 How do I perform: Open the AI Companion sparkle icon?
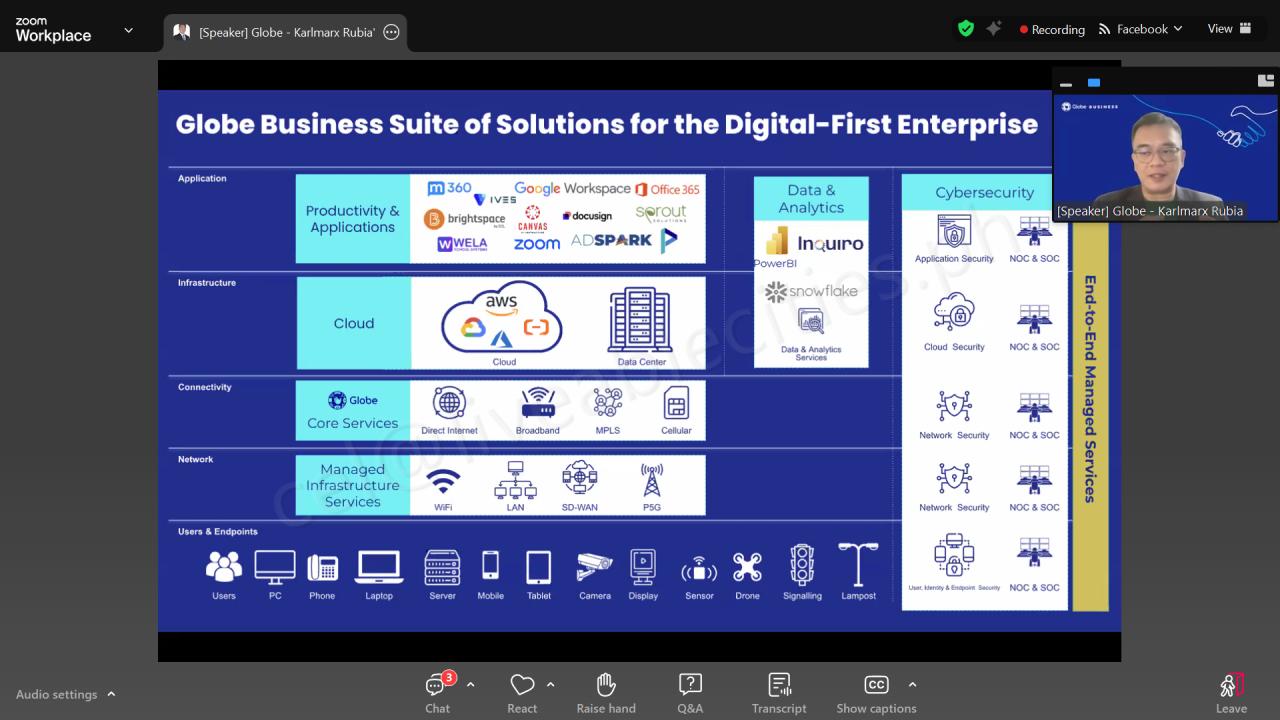[994, 29]
